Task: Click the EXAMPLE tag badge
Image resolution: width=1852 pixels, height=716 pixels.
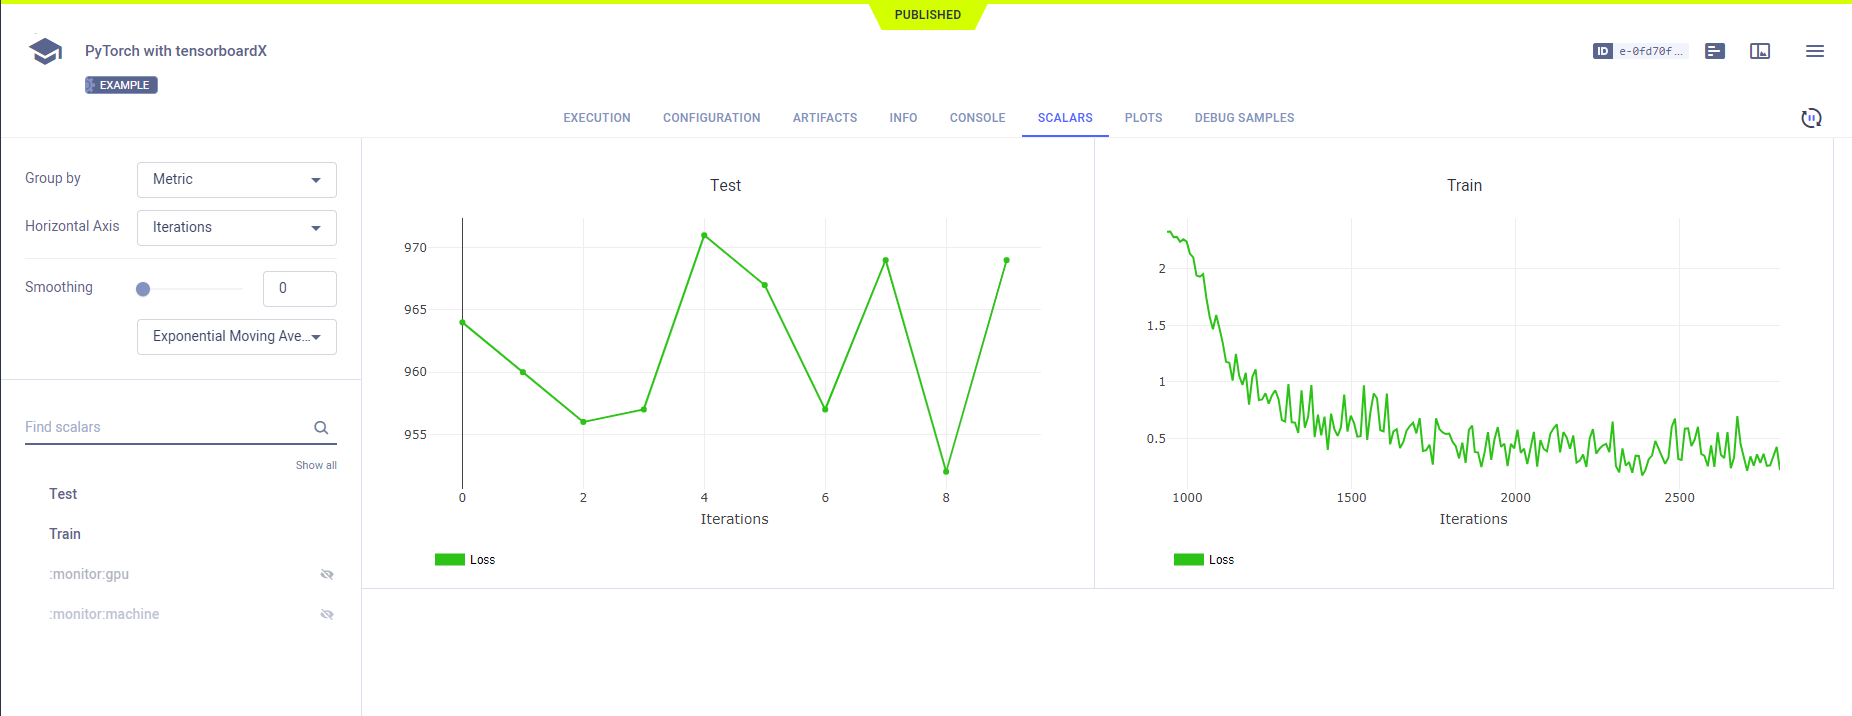Action: coord(122,85)
